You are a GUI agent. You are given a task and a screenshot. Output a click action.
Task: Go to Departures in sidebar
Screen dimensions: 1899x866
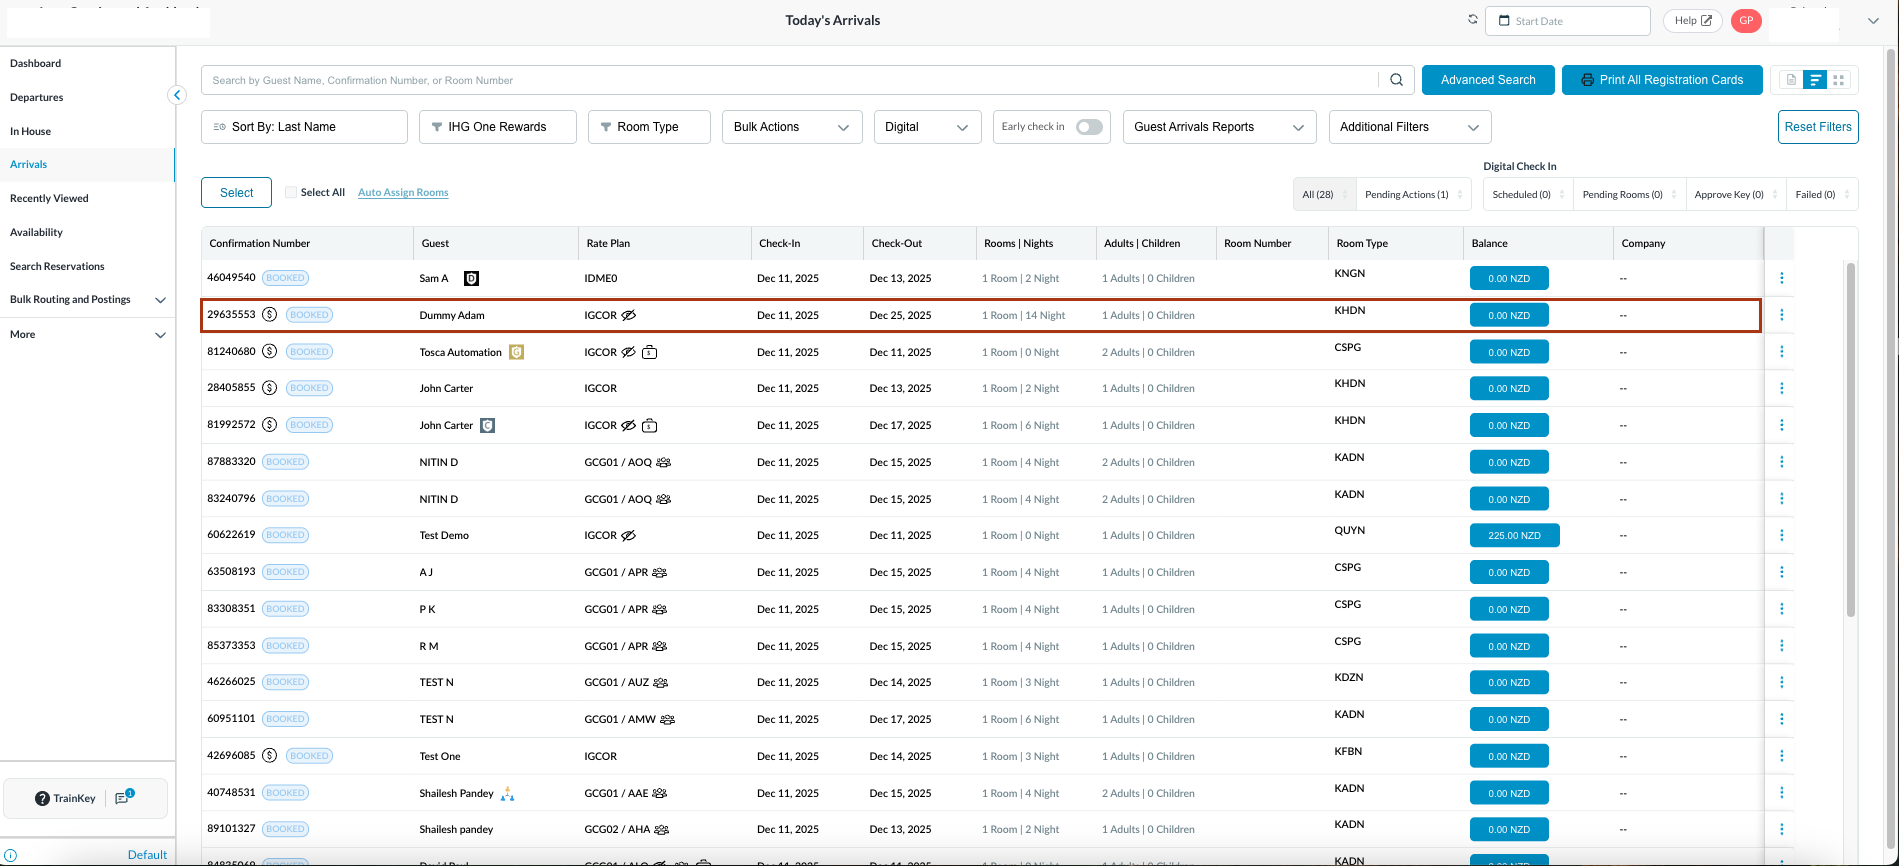pyautogui.click(x=37, y=97)
